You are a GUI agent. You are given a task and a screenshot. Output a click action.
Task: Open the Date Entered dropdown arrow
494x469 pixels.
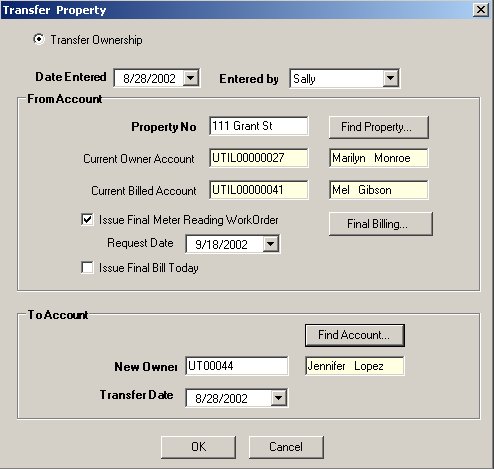click(x=191, y=78)
